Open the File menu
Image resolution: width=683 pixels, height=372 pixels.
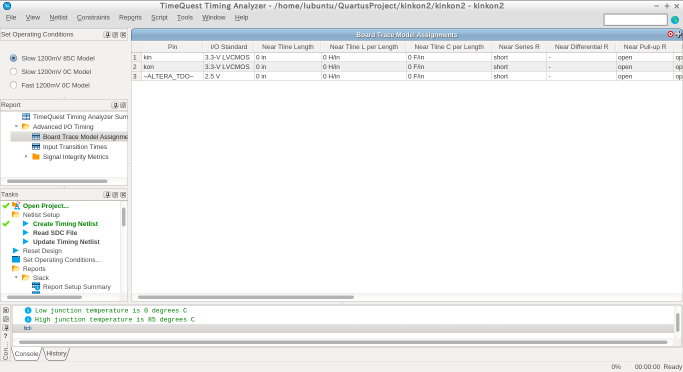(11, 17)
